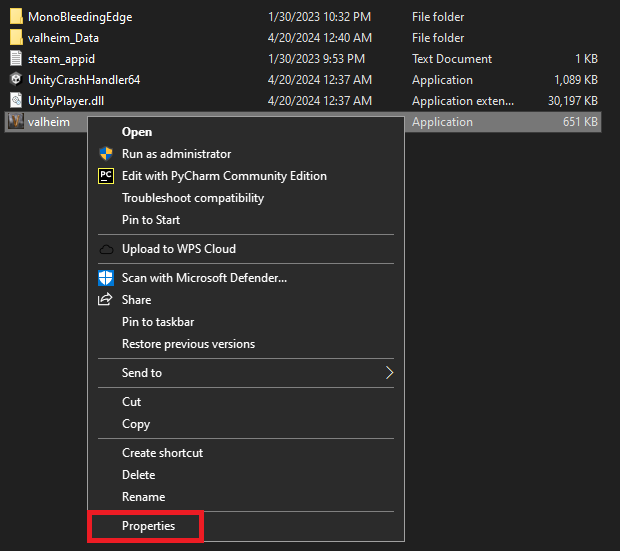
Task: Click the WPS Cloud upload icon
Action: click(x=106, y=249)
